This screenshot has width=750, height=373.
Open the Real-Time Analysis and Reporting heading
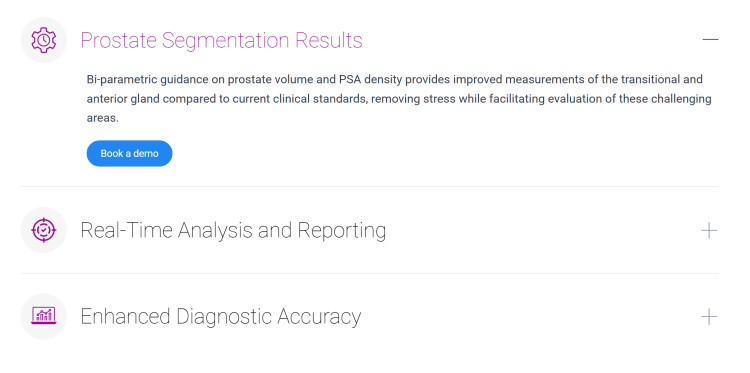(x=233, y=230)
